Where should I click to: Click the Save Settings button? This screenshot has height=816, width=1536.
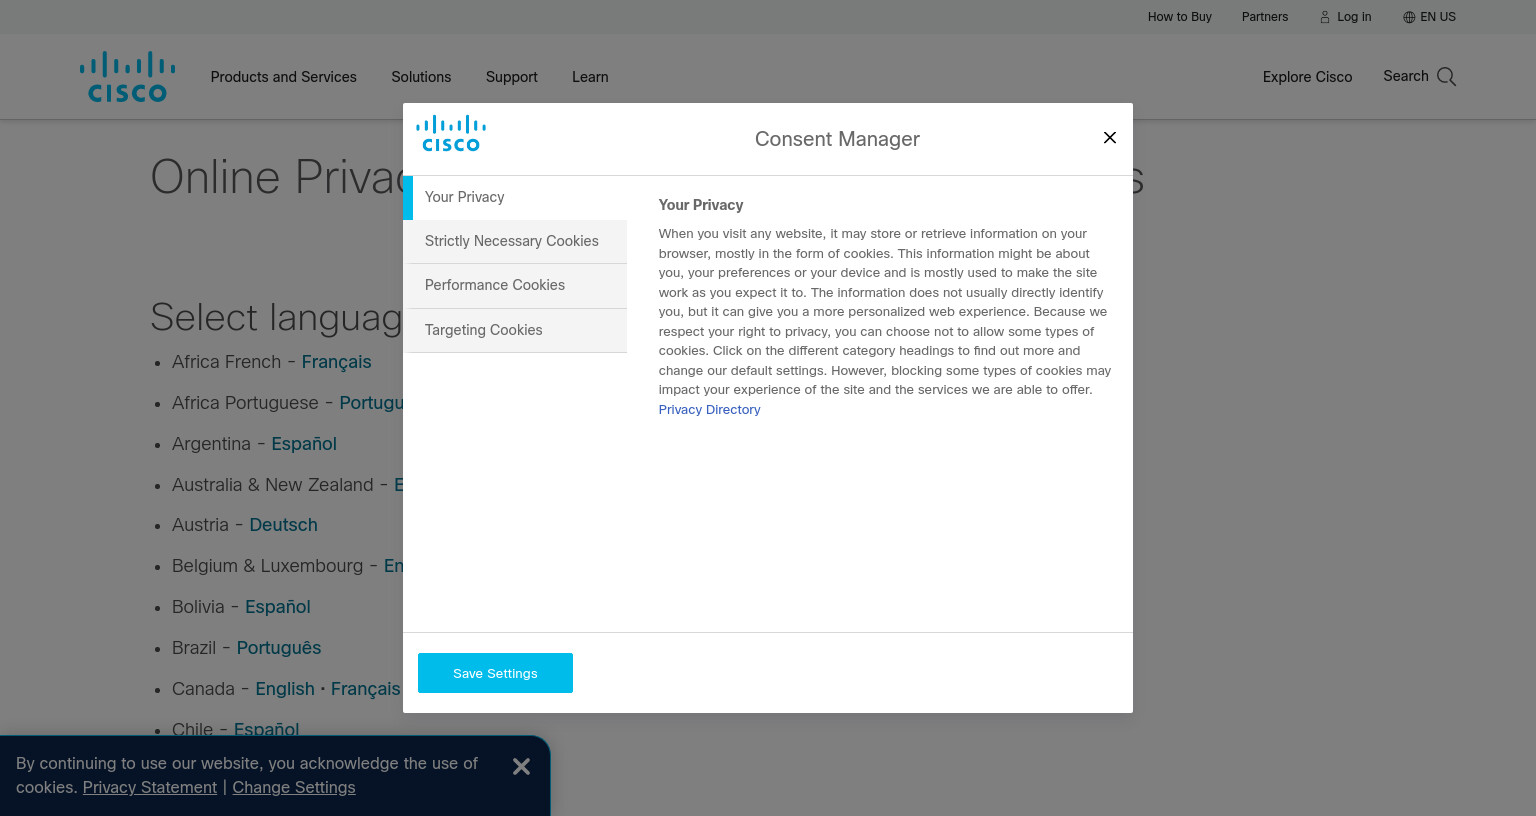pyautogui.click(x=495, y=673)
